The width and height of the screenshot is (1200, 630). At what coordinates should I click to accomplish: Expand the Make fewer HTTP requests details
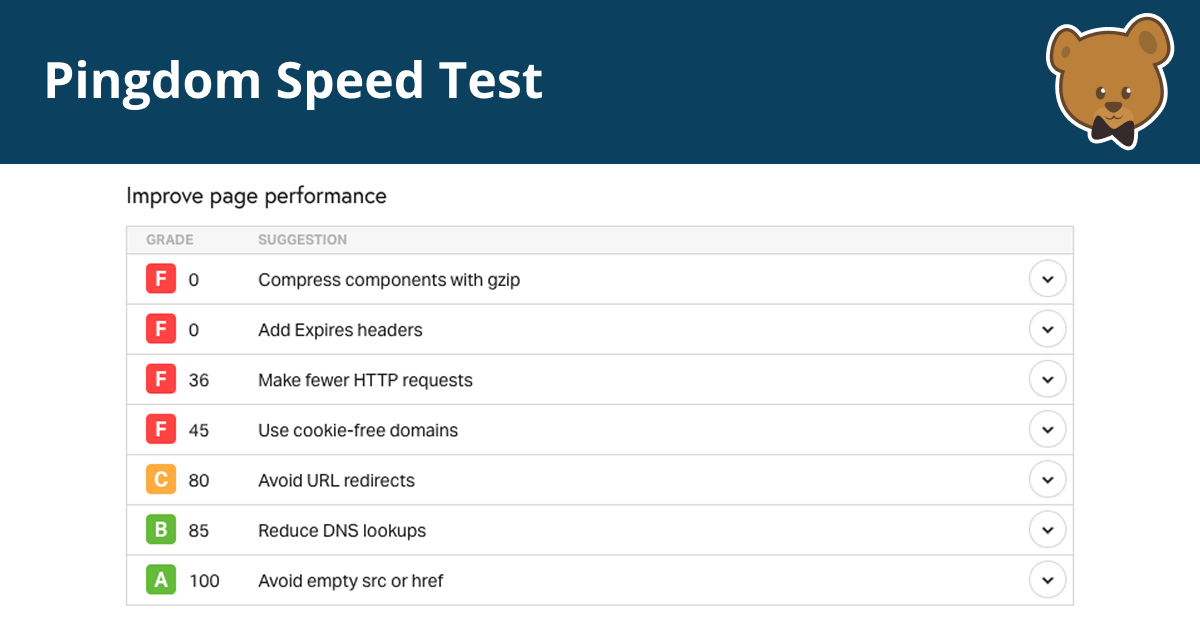[x=1047, y=379]
